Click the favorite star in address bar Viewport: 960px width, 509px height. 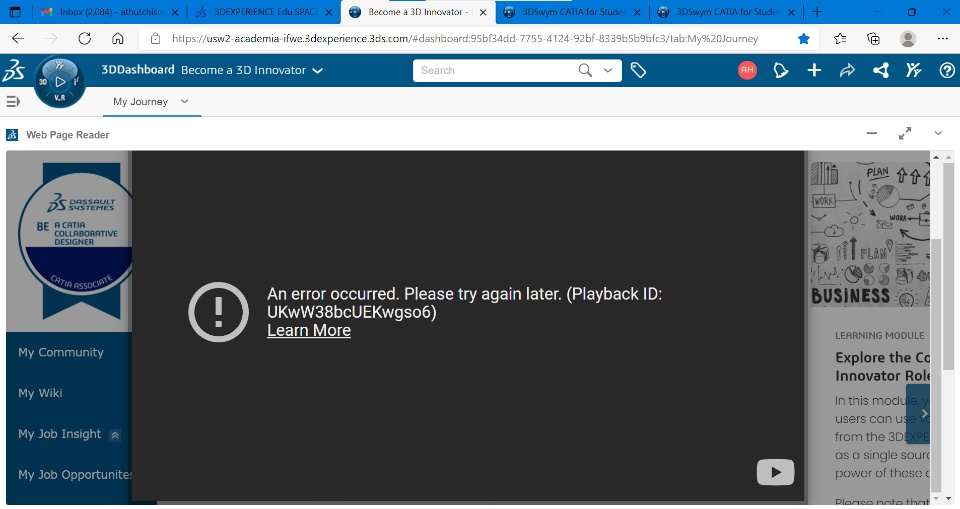click(804, 39)
